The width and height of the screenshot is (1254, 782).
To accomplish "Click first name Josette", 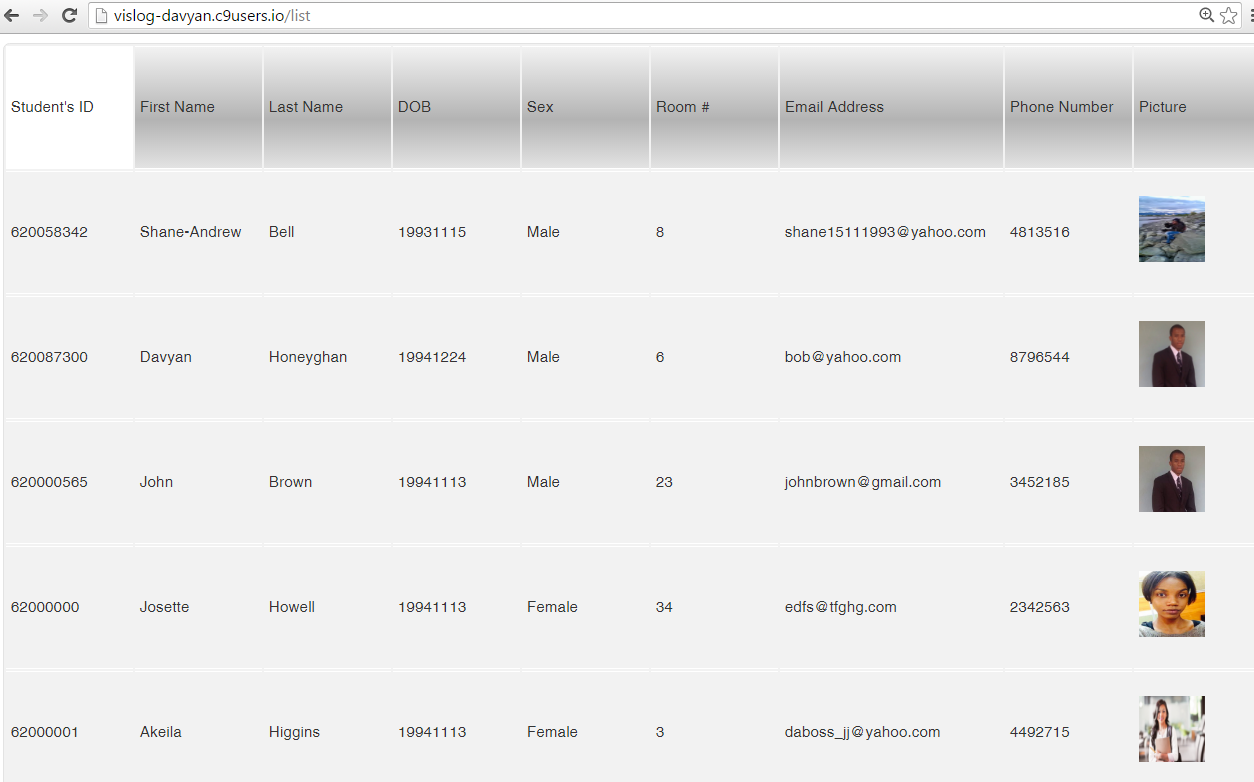I will tap(164, 607).
